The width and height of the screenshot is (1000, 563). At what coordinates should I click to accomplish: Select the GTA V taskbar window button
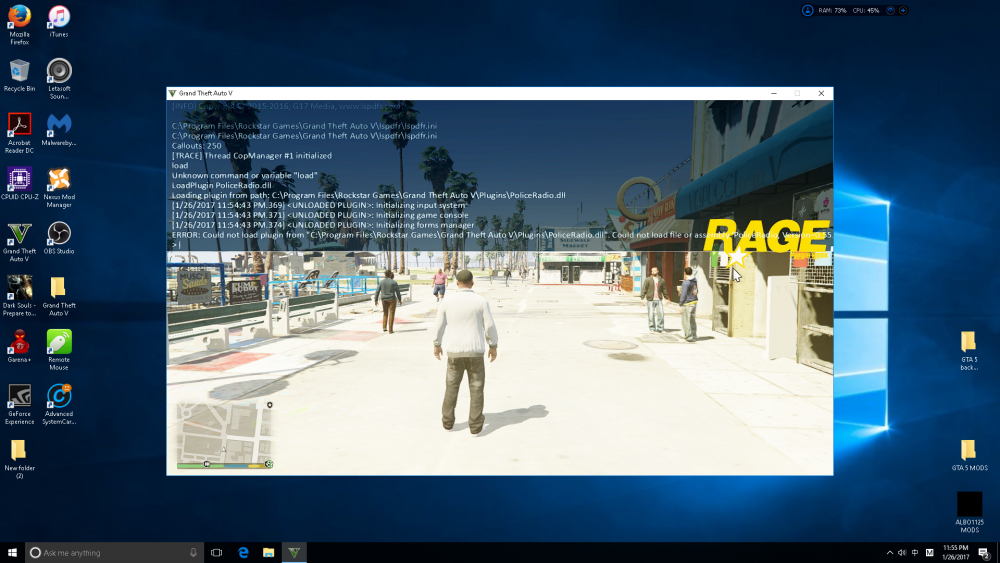point(294,553)
